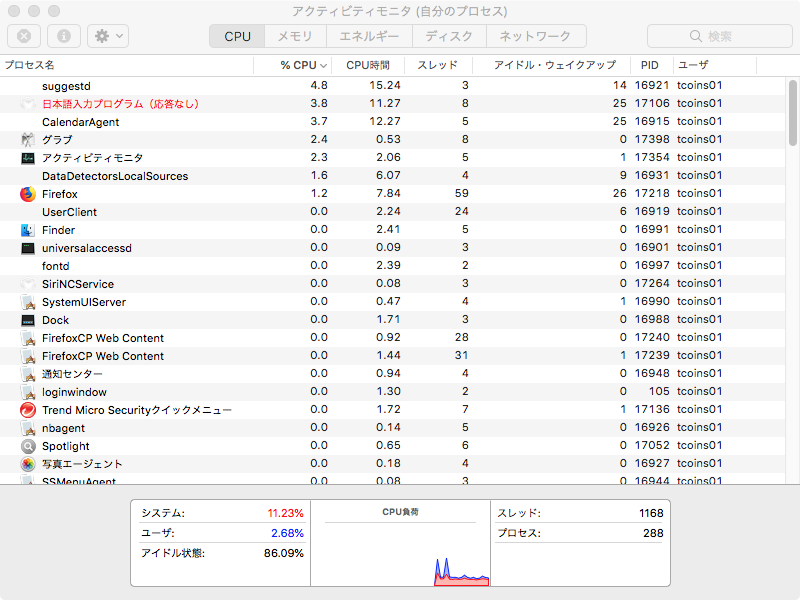The image size is (800, 600).
Task: Click the Finder icon in process list
Action: [28, 230]
